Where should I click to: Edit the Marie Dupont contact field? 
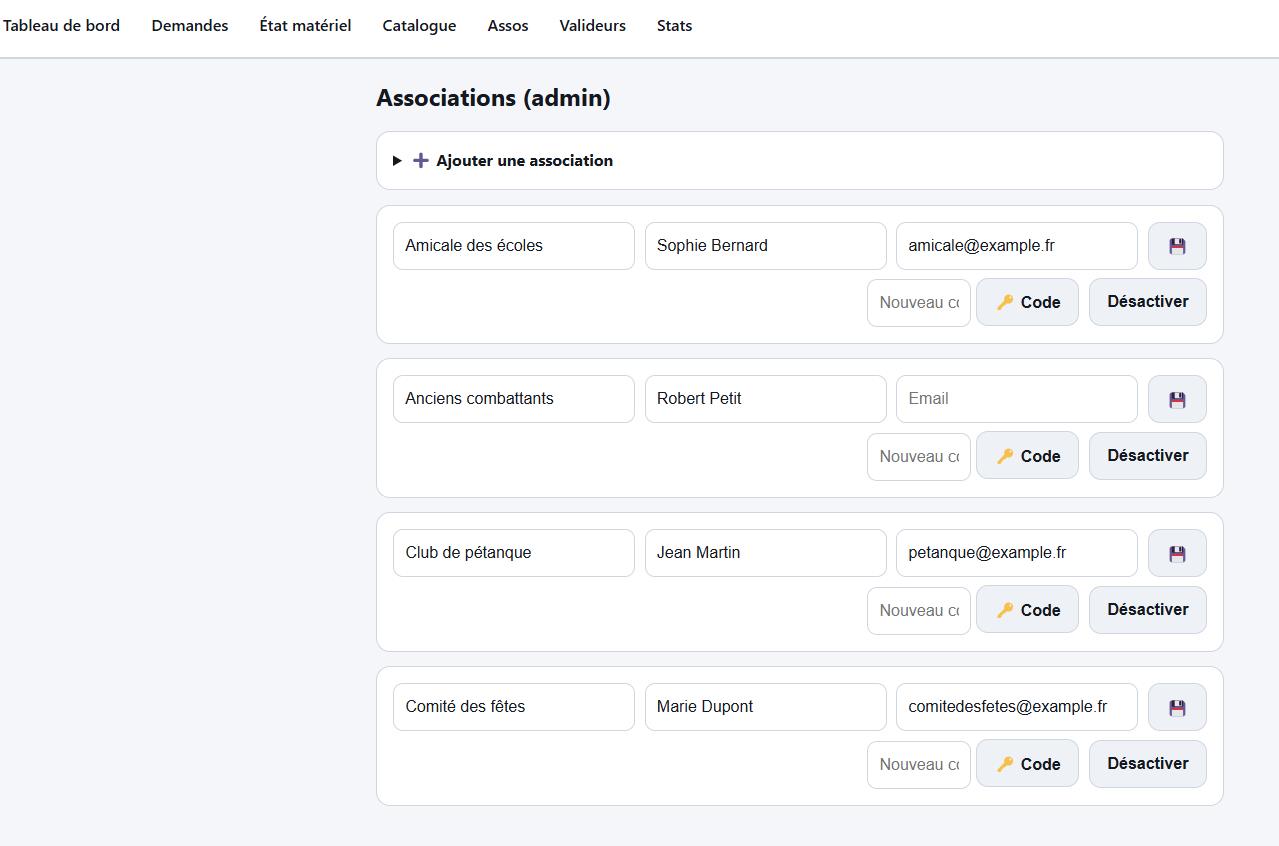click(x=766, y=707)
